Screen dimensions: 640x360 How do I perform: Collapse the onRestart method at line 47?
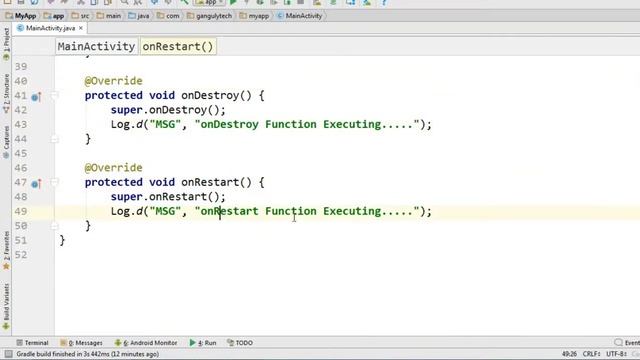pyautogui.click(x=54, y=182)
